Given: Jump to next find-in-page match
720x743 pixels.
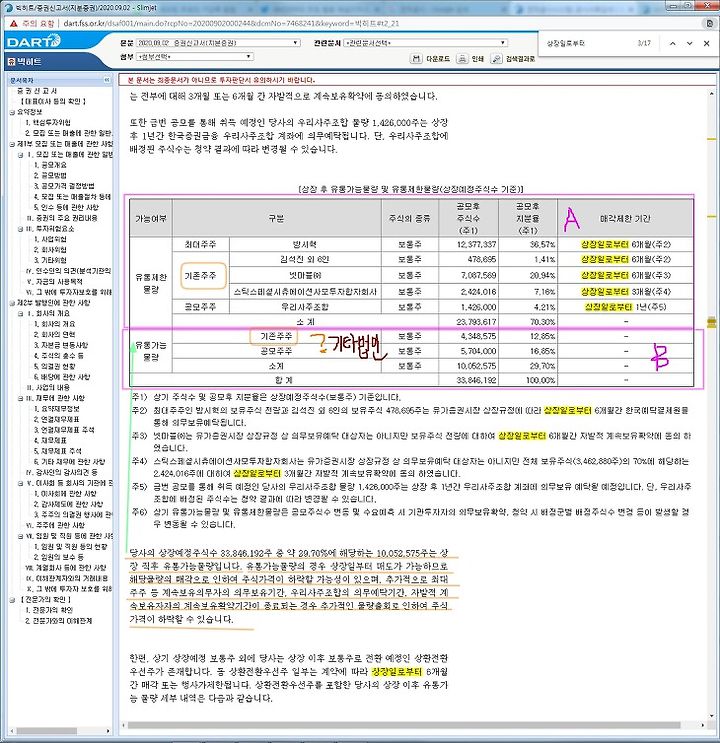Looking at the screenshot, I should coord(690,43).
